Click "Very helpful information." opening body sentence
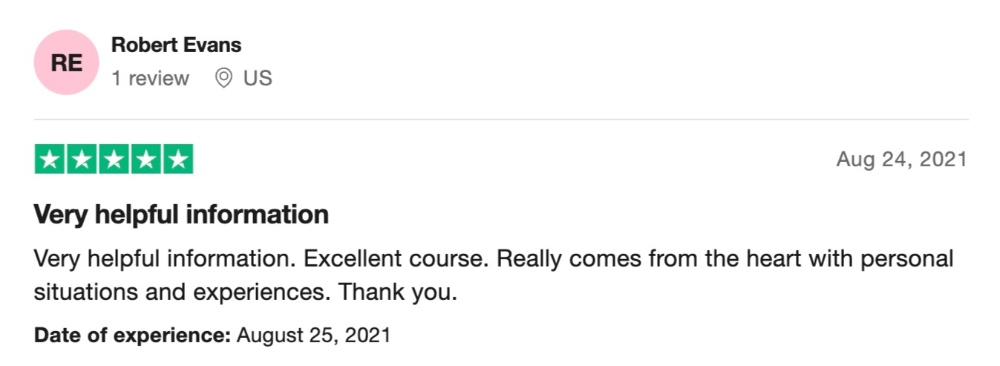The height and width of the screenshot is (366, 1000). pyautogui.click(x=165, y=260)
